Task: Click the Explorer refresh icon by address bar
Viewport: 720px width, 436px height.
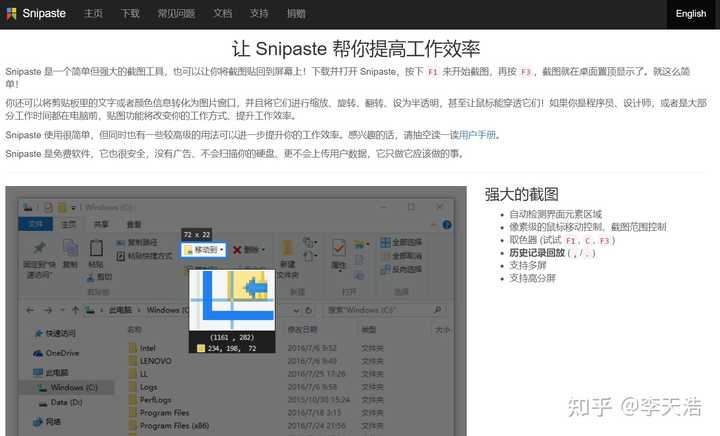Action: pyautogui.click(x=309, y=310)
